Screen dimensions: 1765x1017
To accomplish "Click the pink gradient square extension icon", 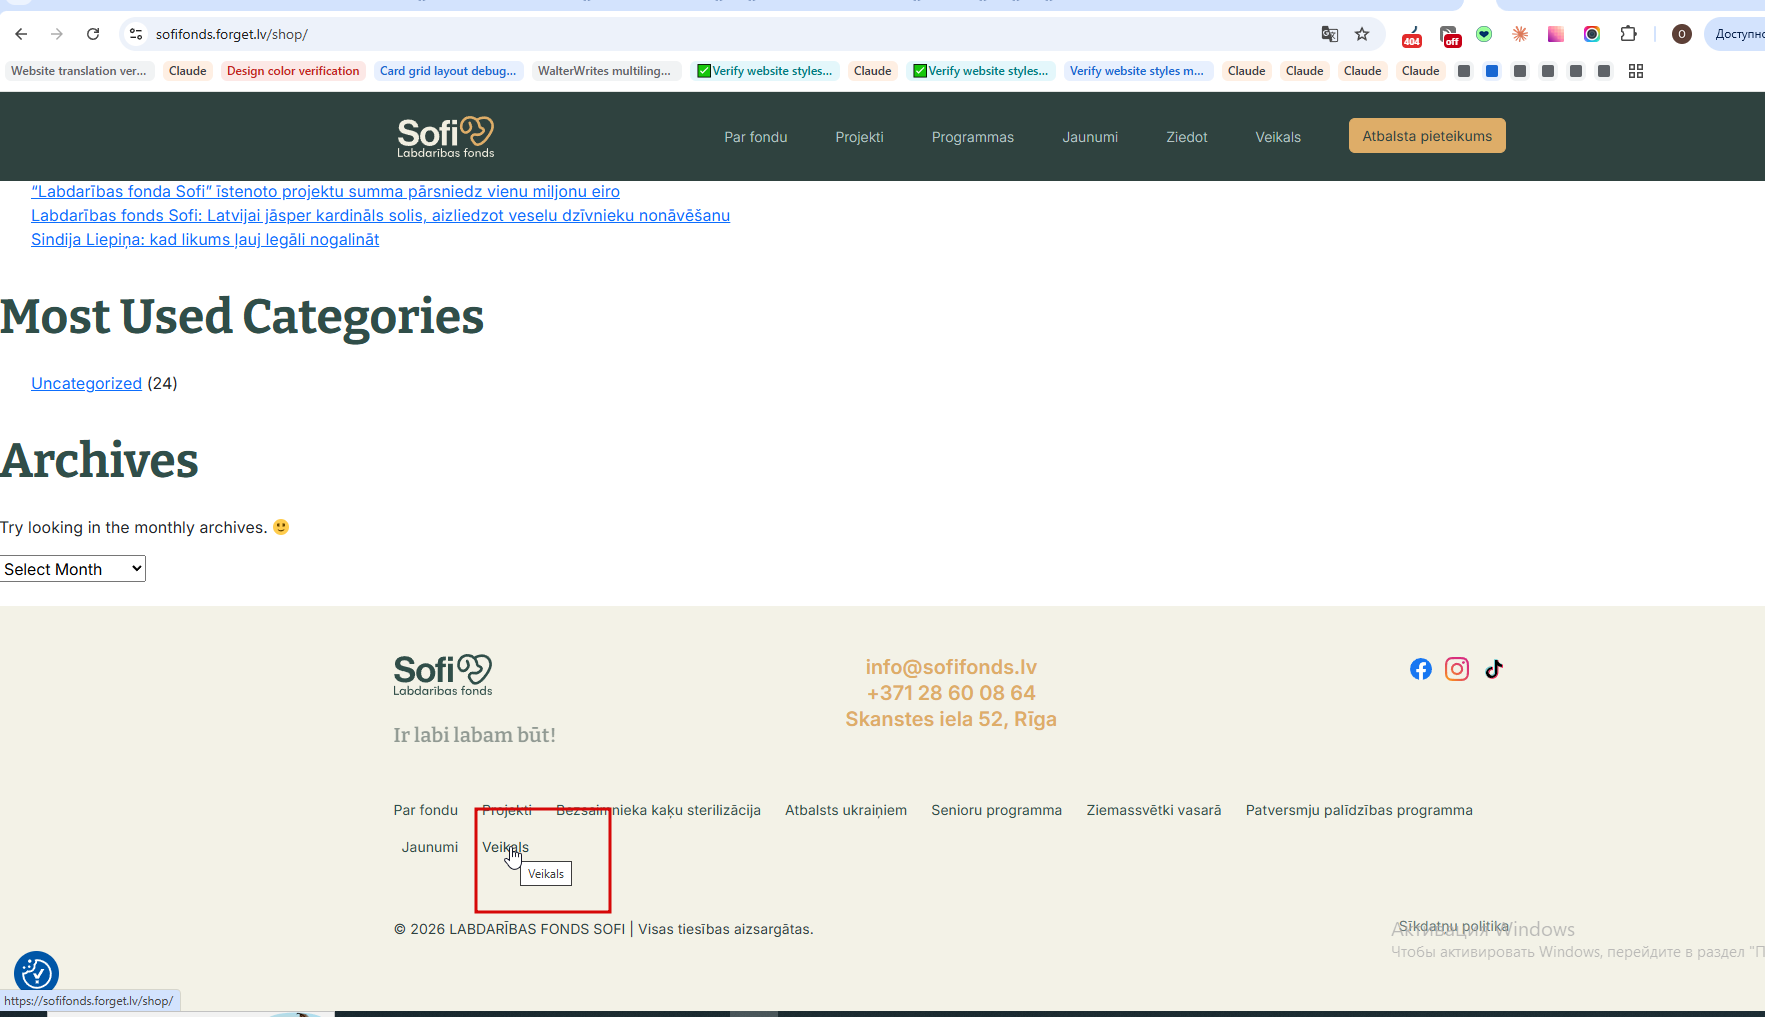I will click(x=1556, y=34).
